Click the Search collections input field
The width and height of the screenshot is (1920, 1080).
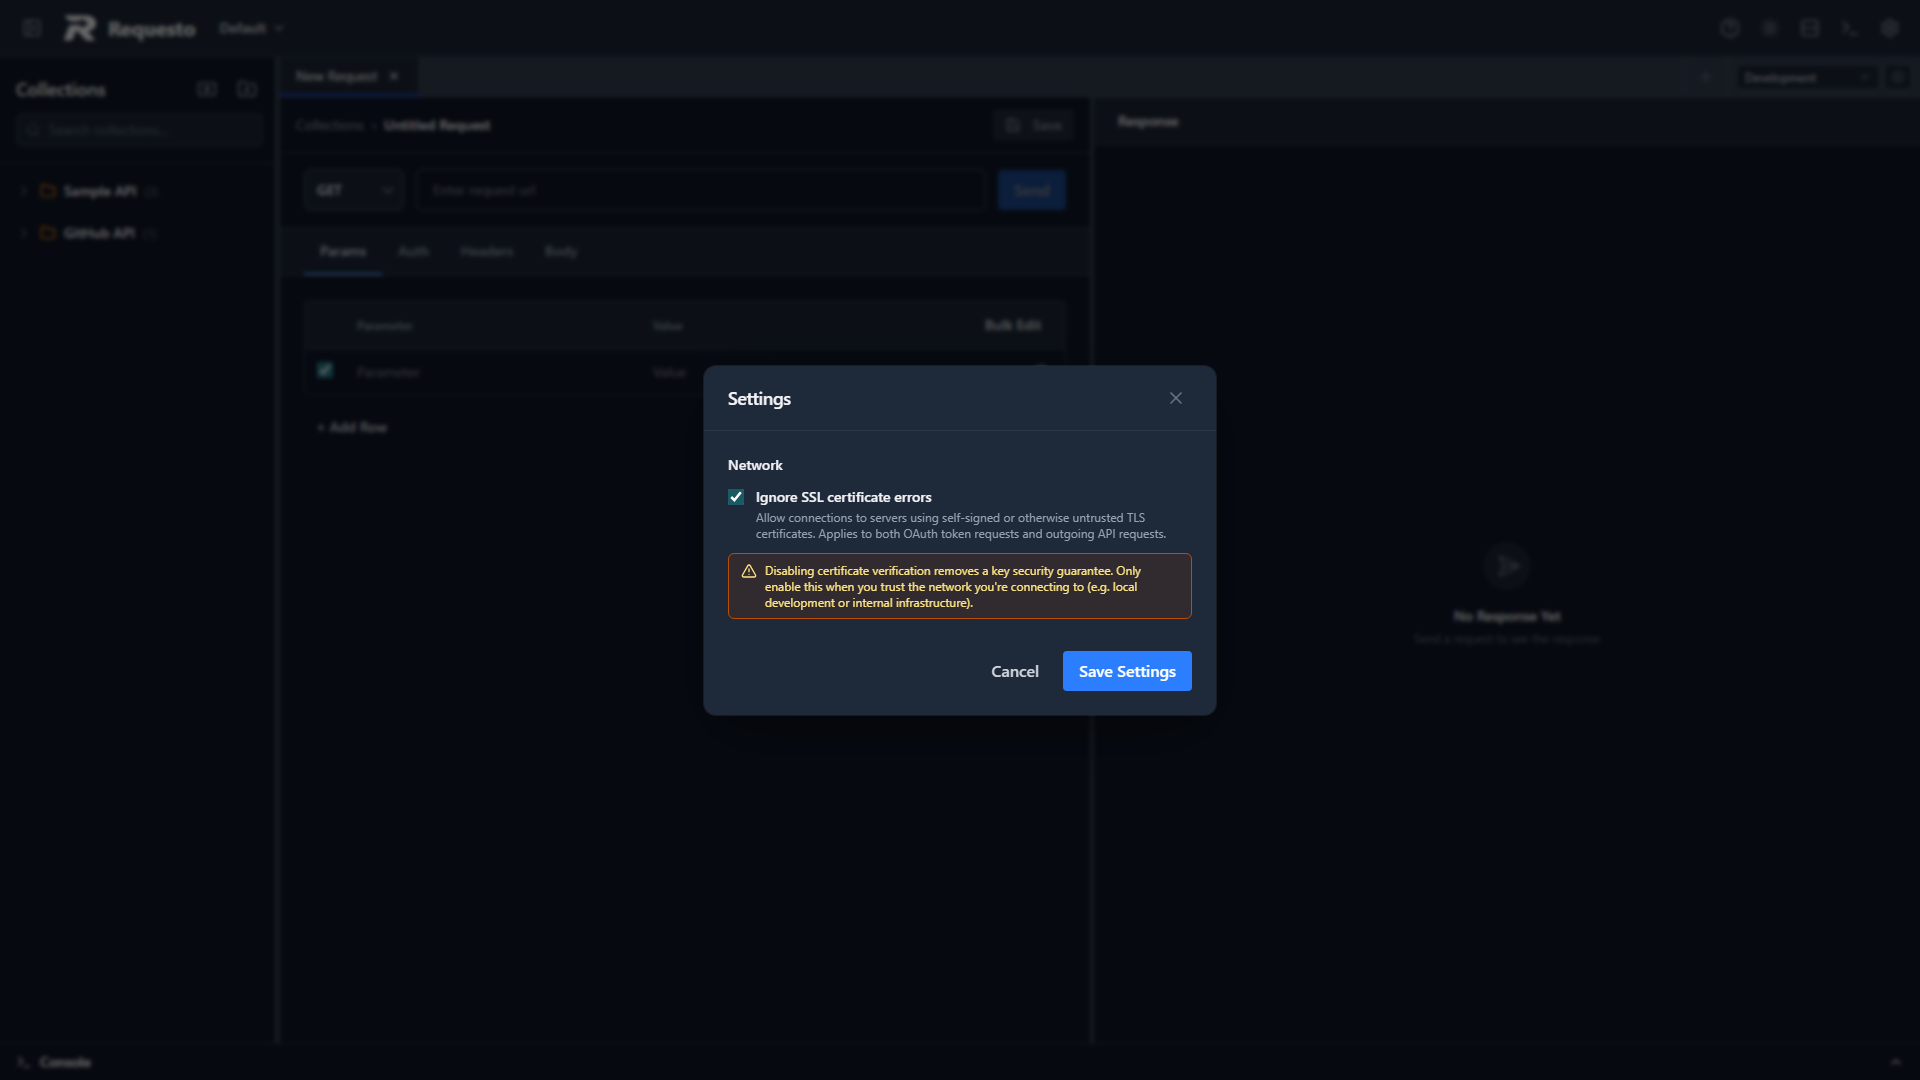pos(140,130)
